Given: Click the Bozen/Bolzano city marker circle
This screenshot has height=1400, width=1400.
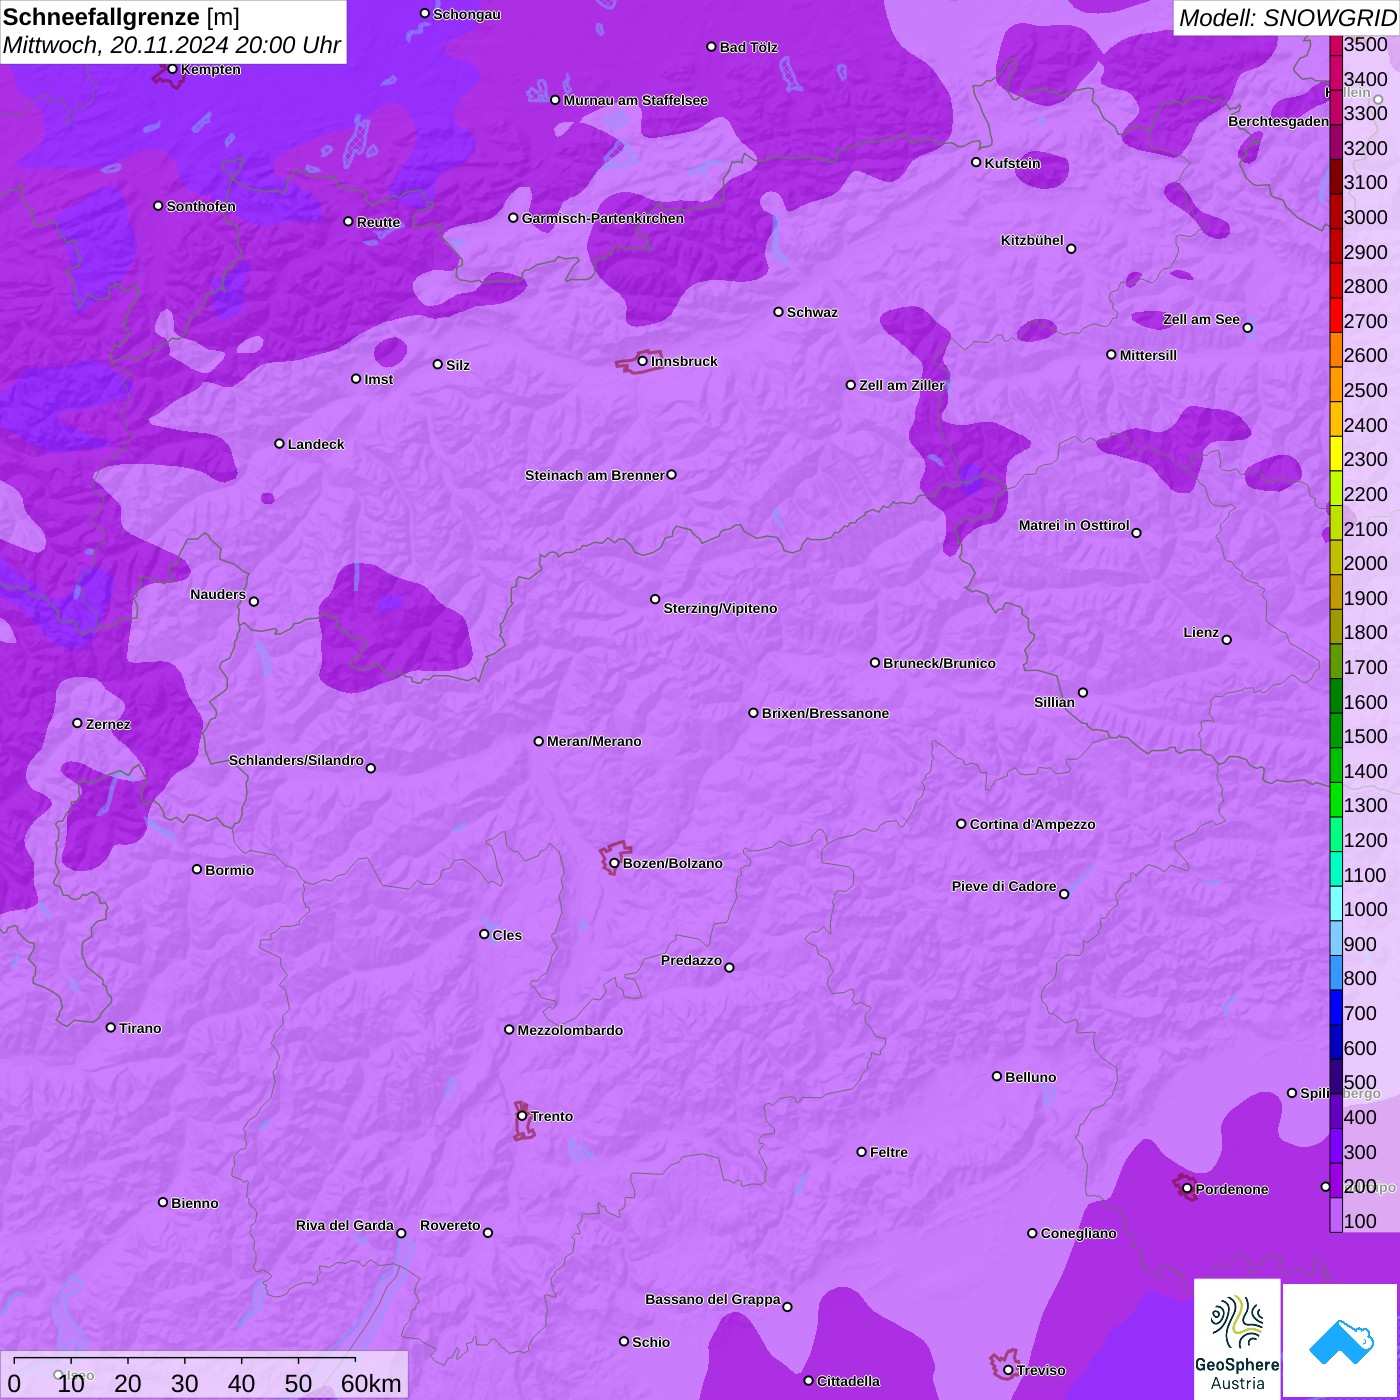Looking at the screenshot, I should tap(614, 863).
